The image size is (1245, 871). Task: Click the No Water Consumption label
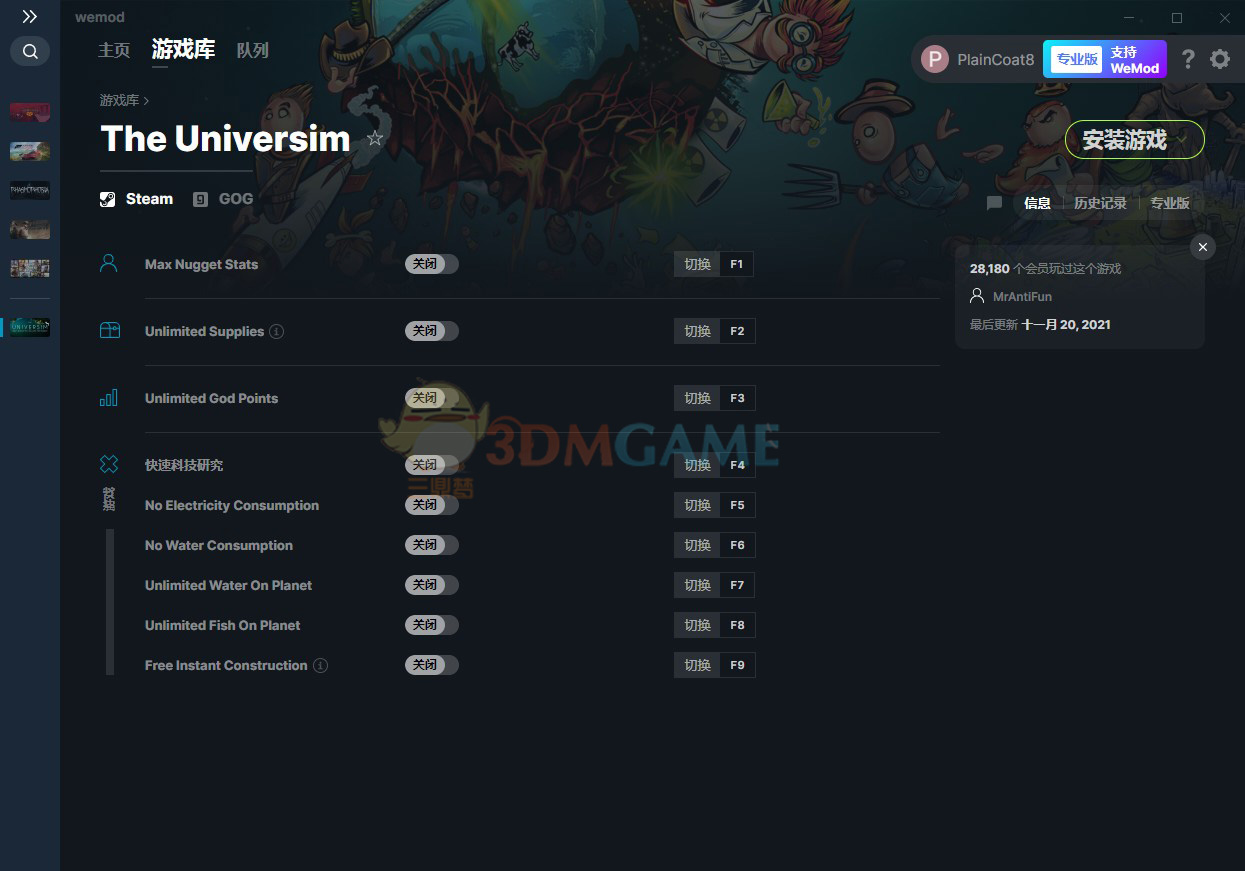(219, 545)
